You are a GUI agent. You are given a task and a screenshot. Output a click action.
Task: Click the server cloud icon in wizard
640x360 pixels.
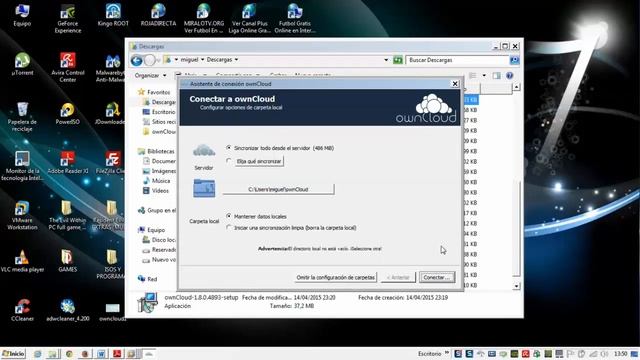pyautogui.click(x=204, y=151)
